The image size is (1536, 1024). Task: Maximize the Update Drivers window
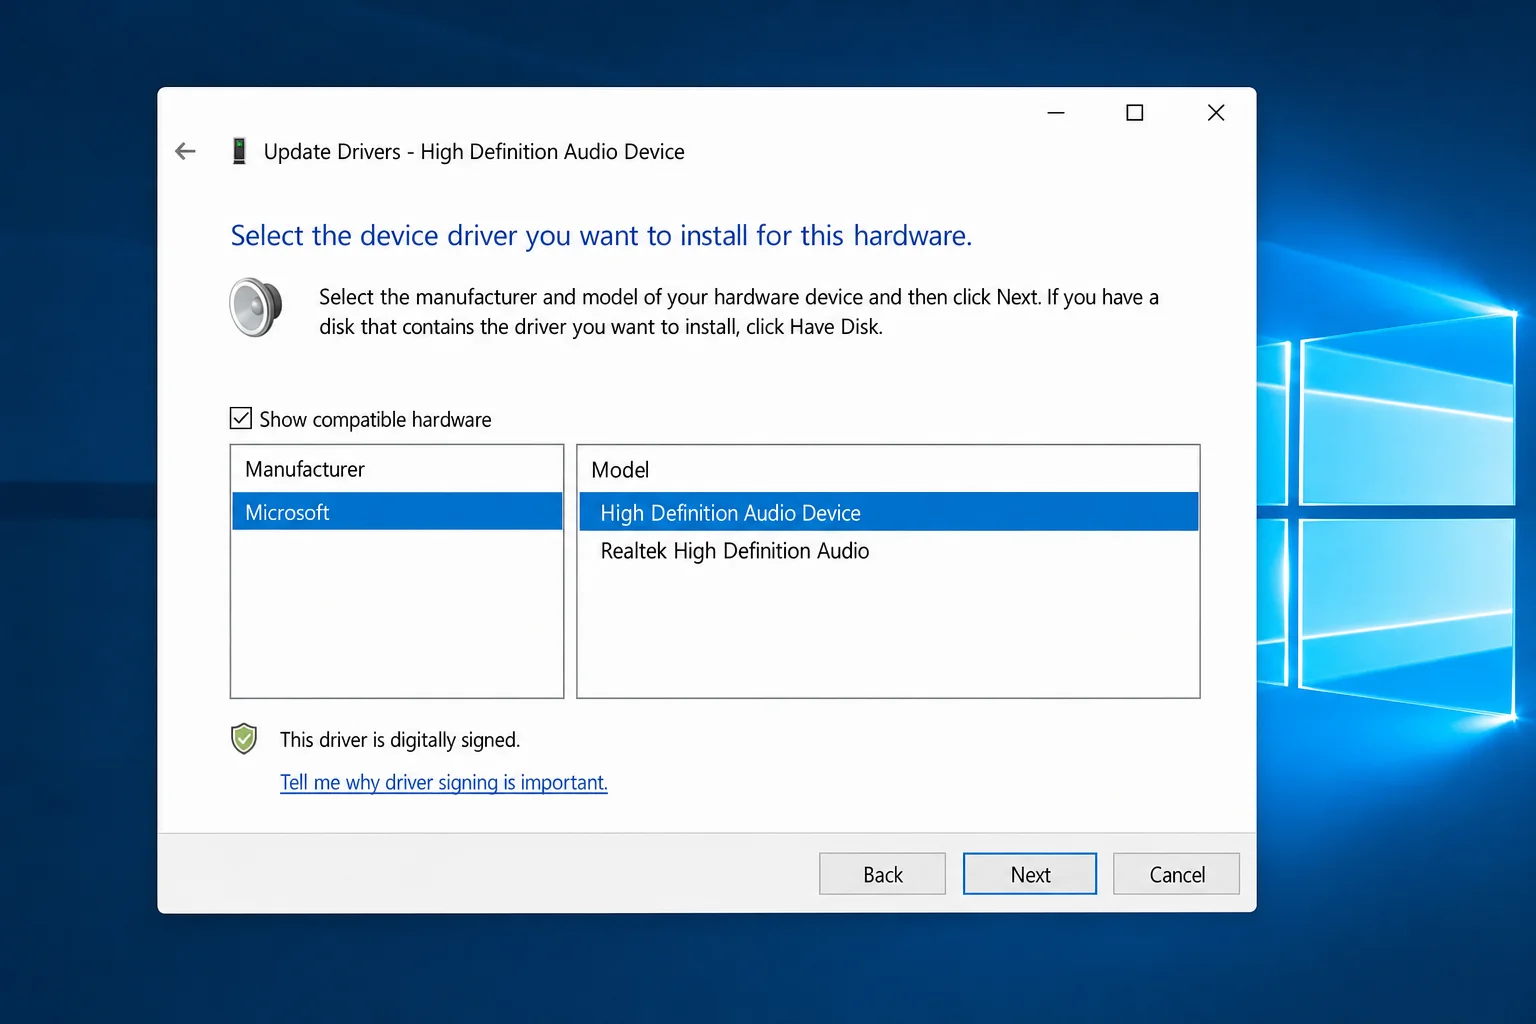click(1135, 113)
